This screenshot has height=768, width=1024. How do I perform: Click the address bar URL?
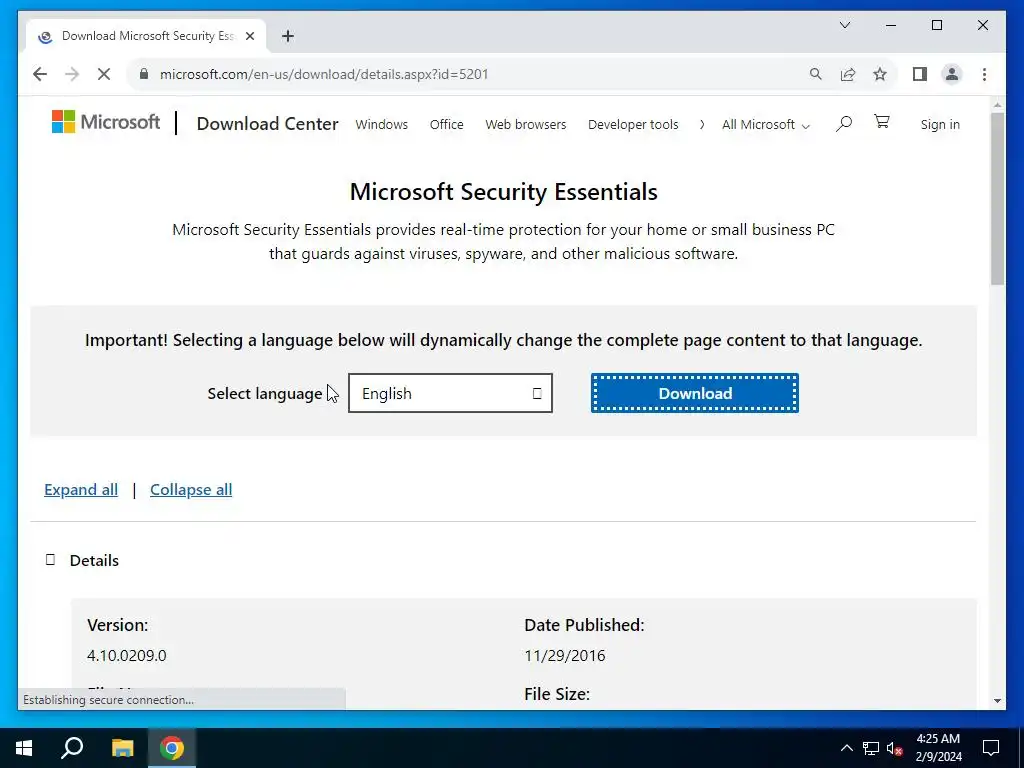pyautogui.click(x=324, y=74)
